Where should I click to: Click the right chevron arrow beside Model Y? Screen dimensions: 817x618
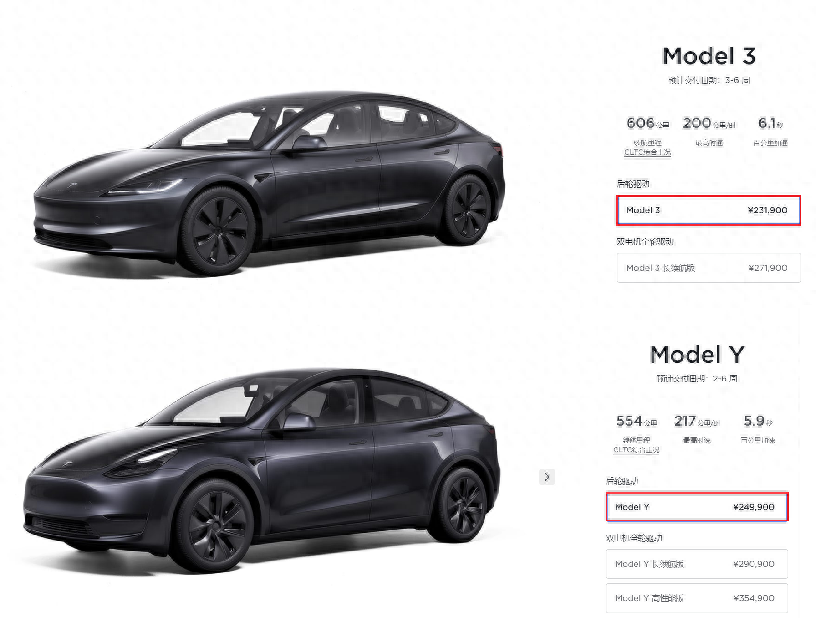pyautogui.click(x=547, y=477)
